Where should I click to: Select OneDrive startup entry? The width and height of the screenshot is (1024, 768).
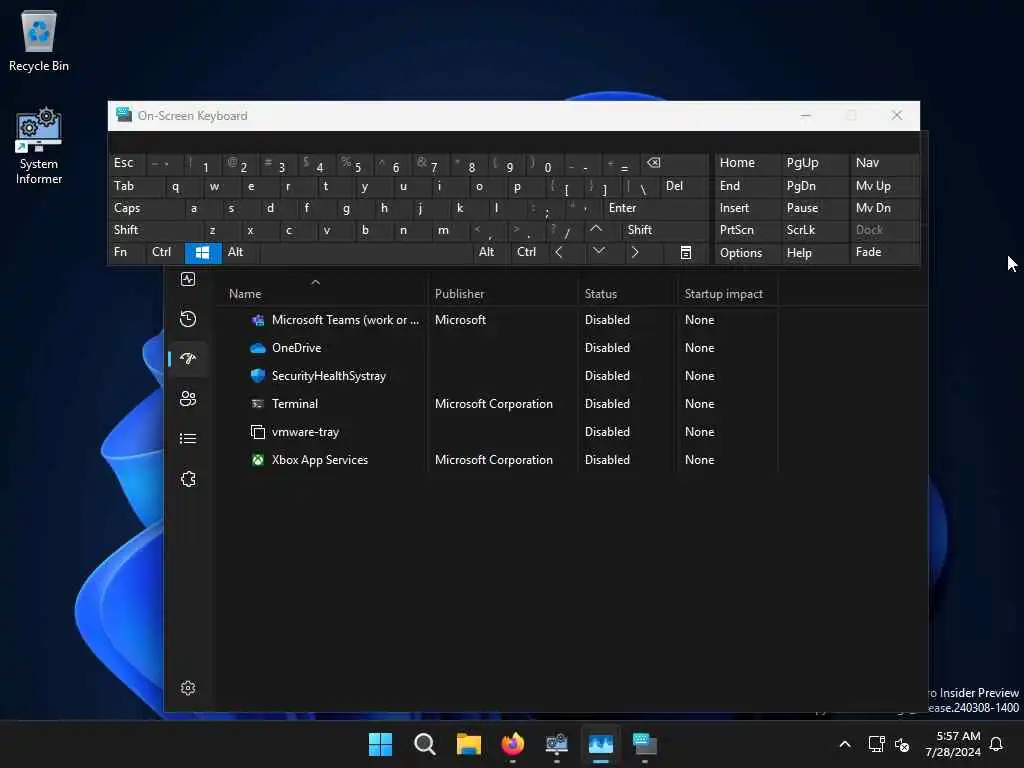[498, 348]
